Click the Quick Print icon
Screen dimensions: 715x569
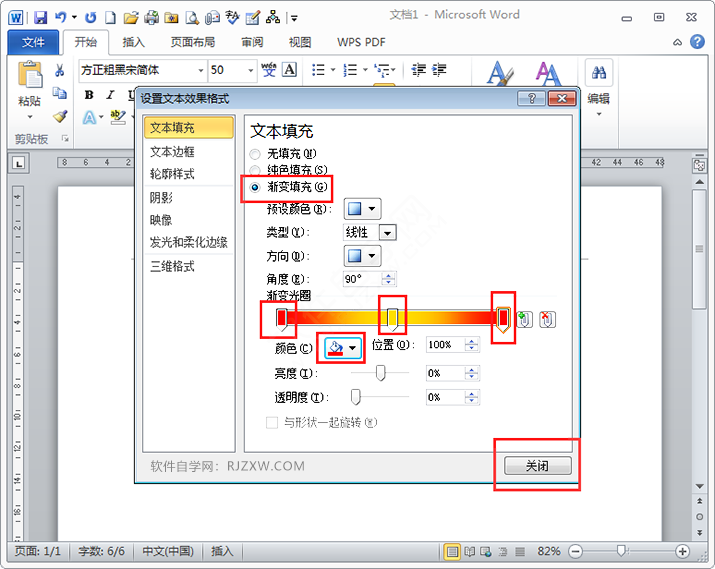point(151,18)
